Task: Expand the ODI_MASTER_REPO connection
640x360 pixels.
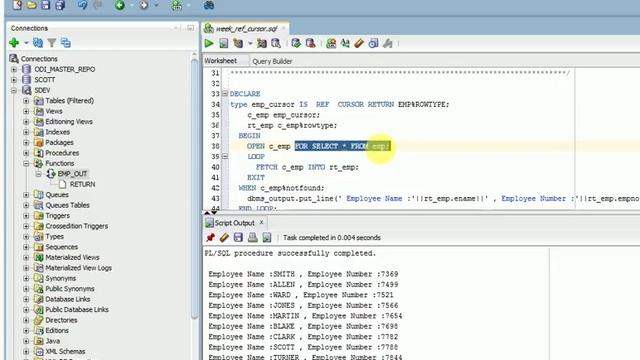Action: pyautogui.click(x=14, y=69)
